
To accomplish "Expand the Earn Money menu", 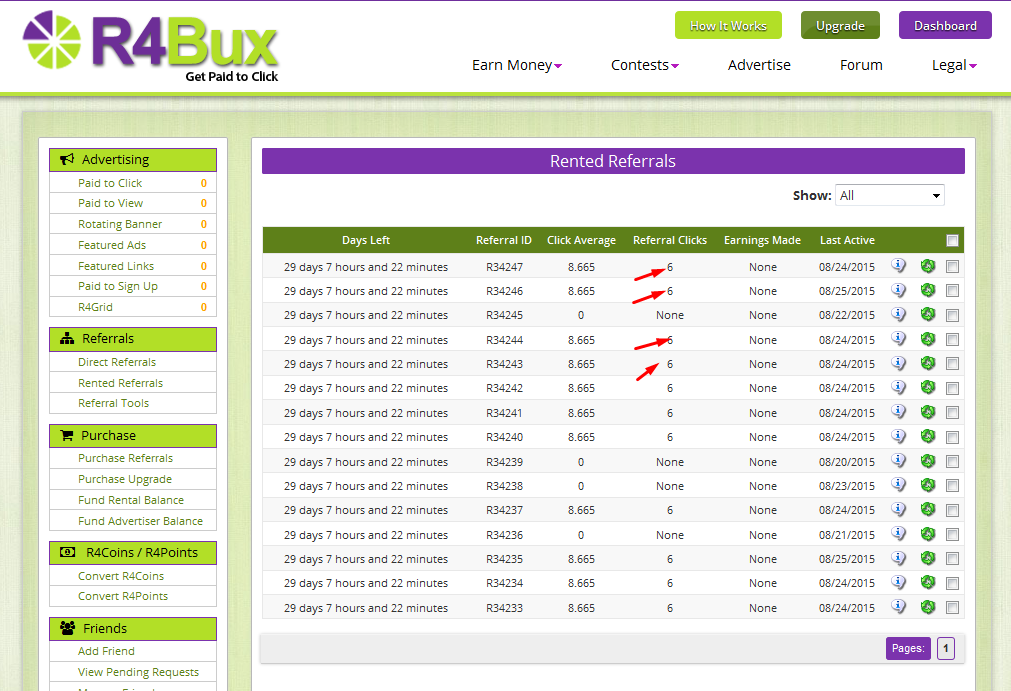I will (x=516, y=65).
